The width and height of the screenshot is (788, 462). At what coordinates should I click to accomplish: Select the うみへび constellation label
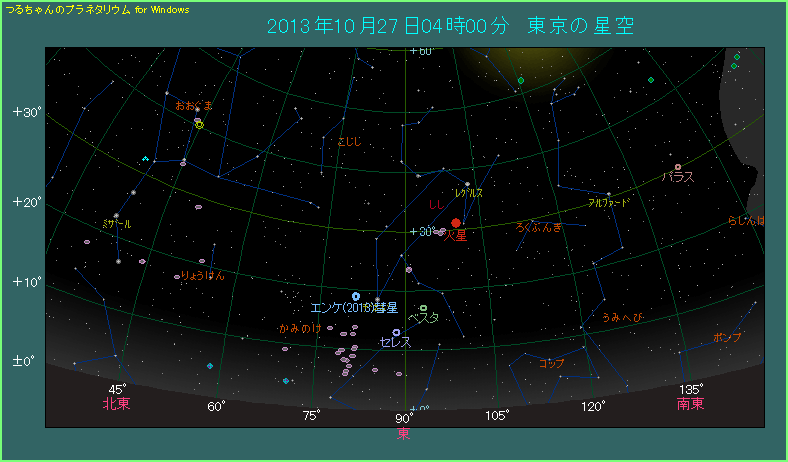[x=622, y=318]
